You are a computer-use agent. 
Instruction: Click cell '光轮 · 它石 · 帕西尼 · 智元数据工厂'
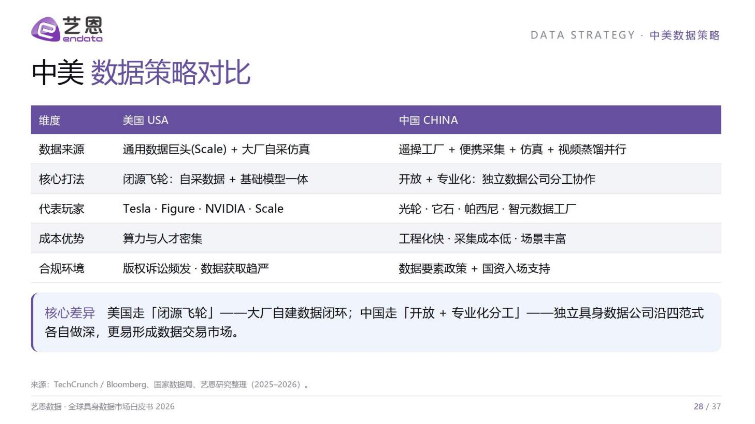coord(487,209)
